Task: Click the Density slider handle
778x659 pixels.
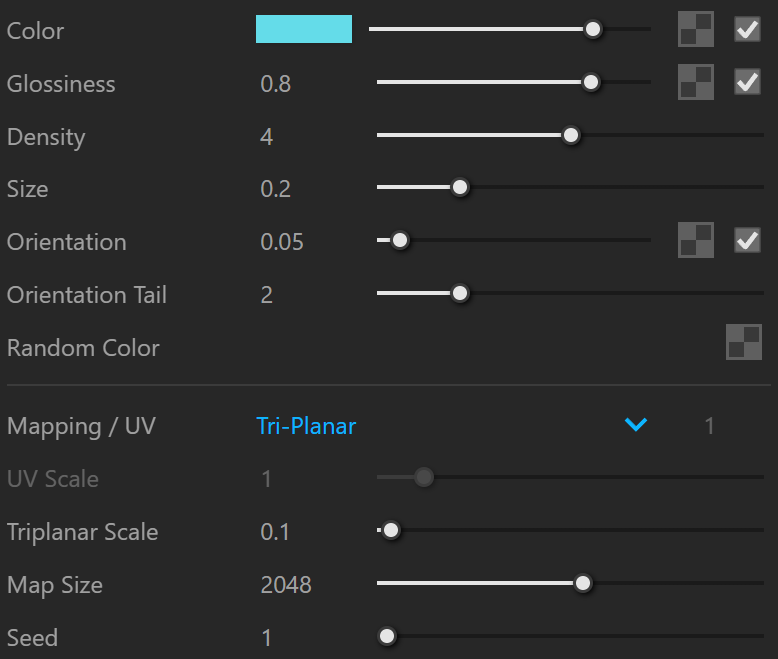Action: [571, 135]
